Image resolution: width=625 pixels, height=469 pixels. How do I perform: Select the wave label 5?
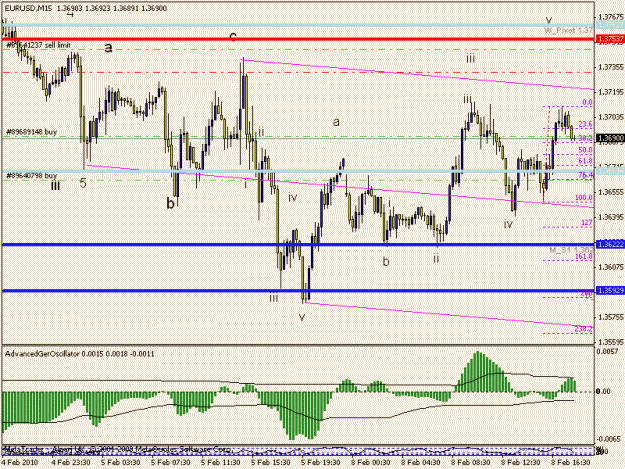click(83, 184)
